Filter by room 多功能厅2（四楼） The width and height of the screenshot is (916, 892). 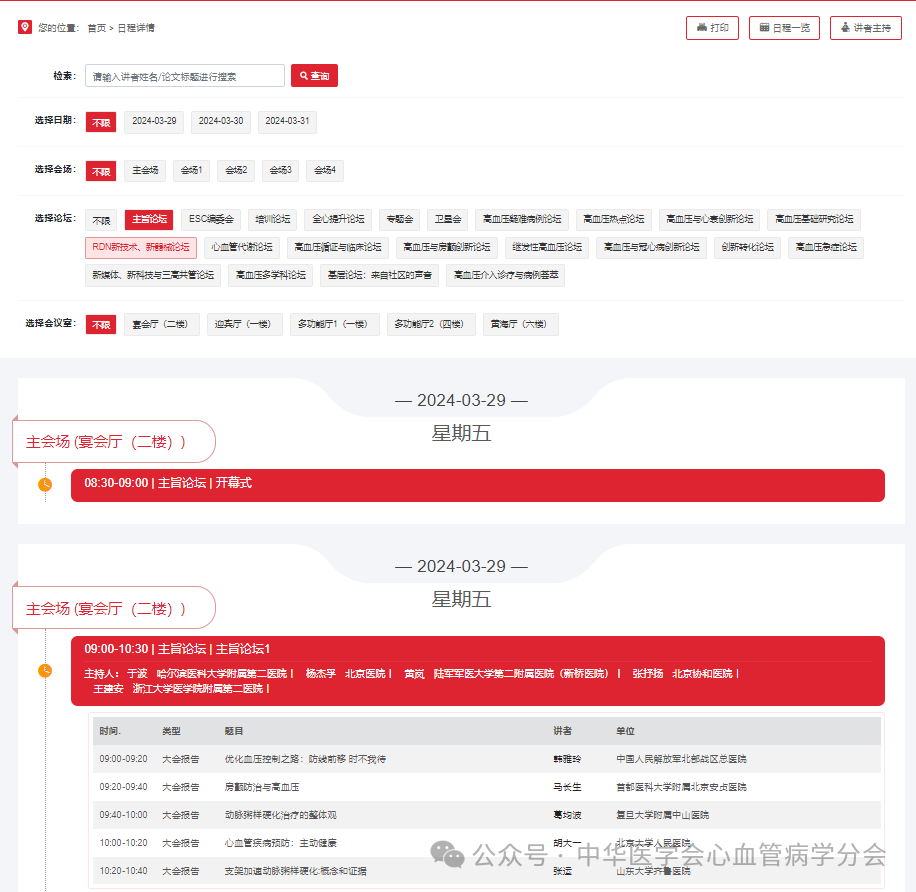[431, 325]
